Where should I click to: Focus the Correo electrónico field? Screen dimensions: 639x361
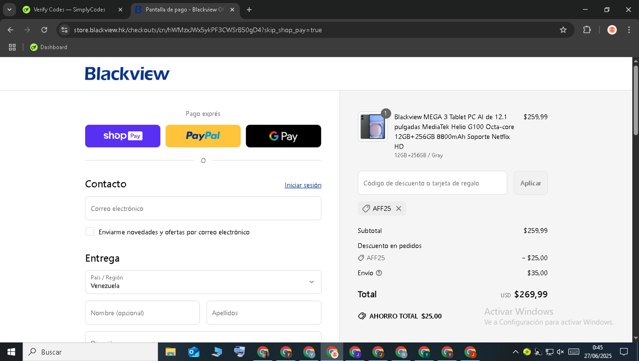203,208
